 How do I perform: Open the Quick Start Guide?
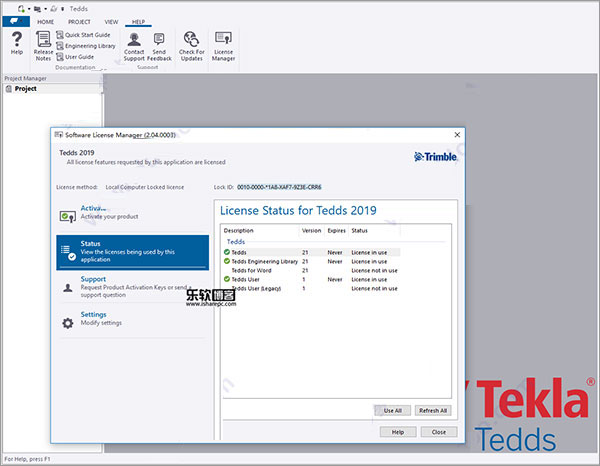[x=83, y=35]
